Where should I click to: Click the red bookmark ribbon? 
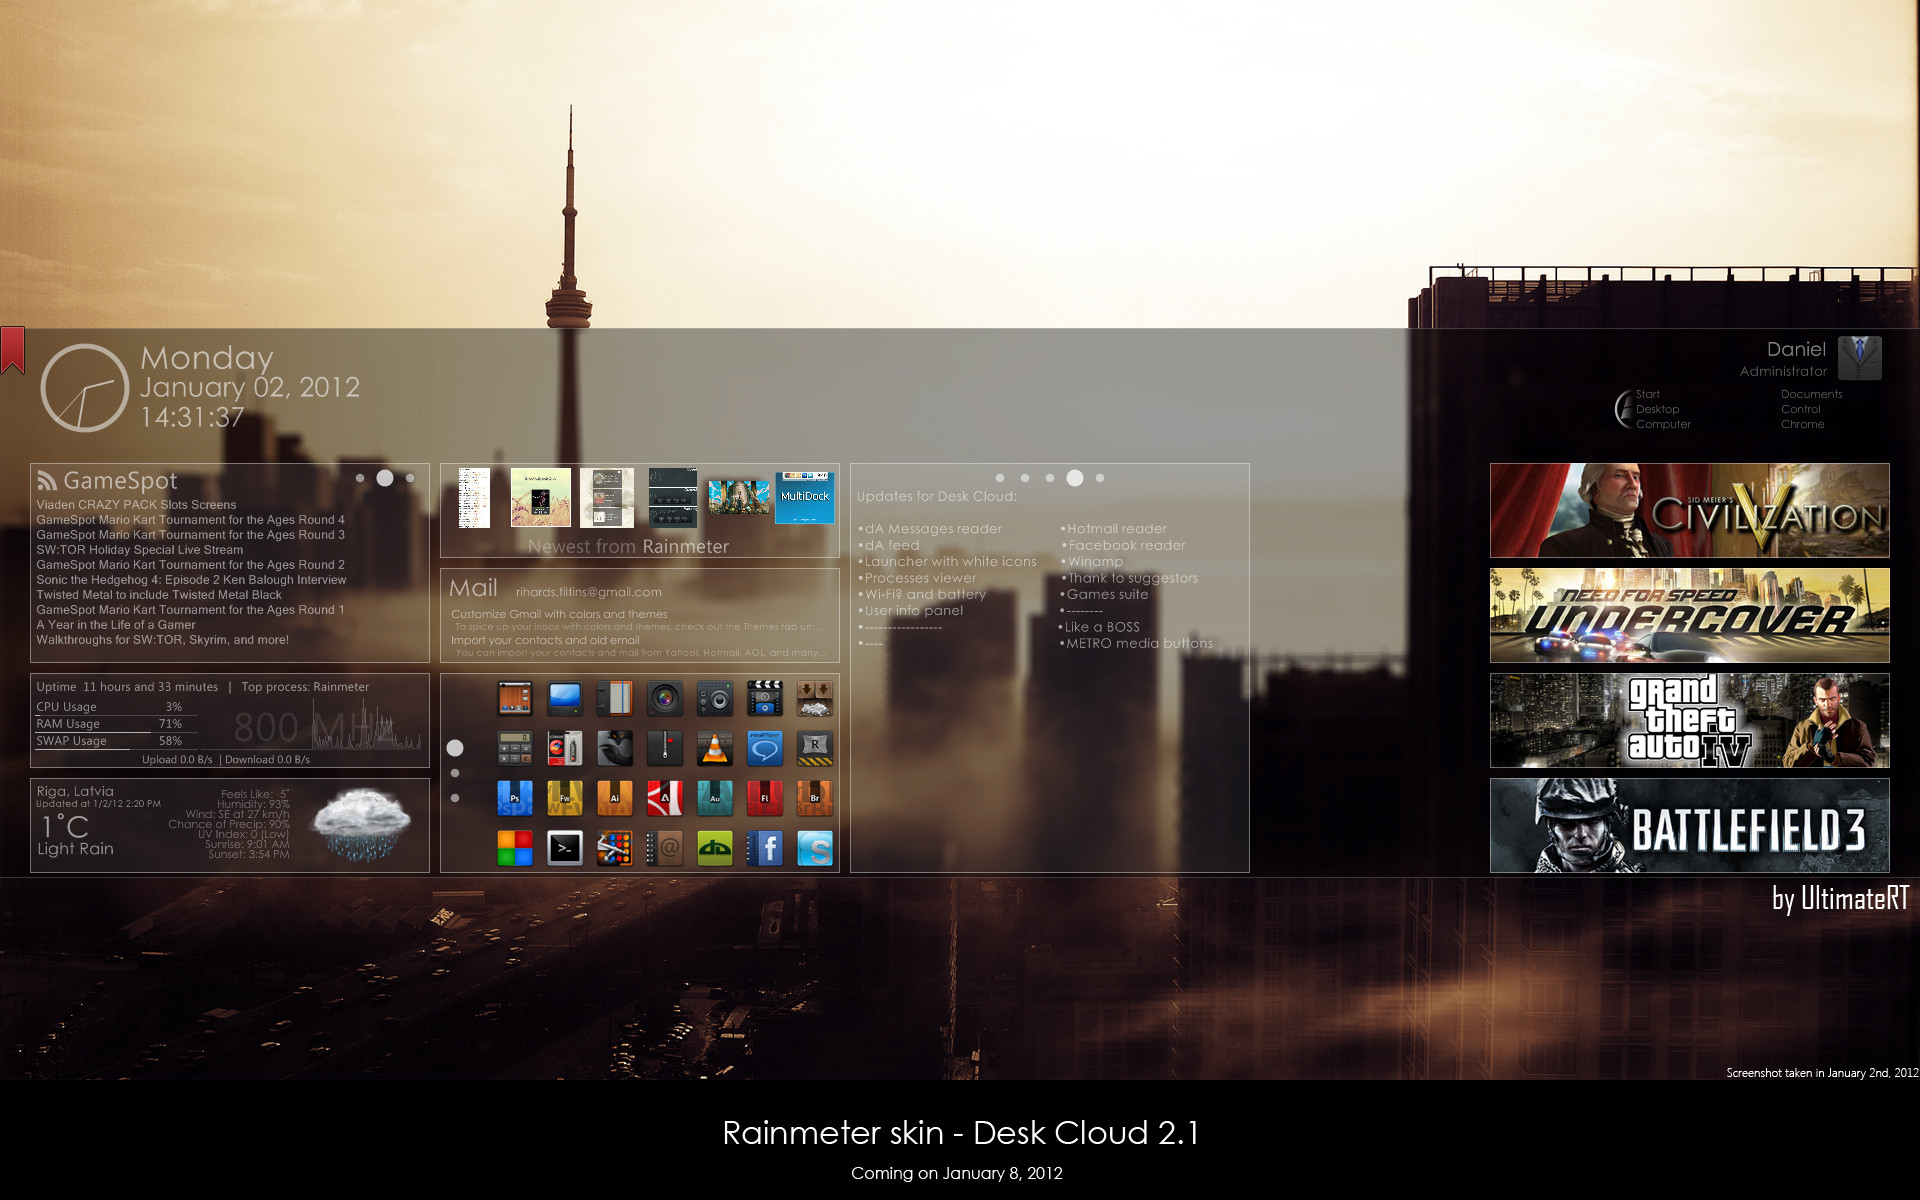pos(12,350)
